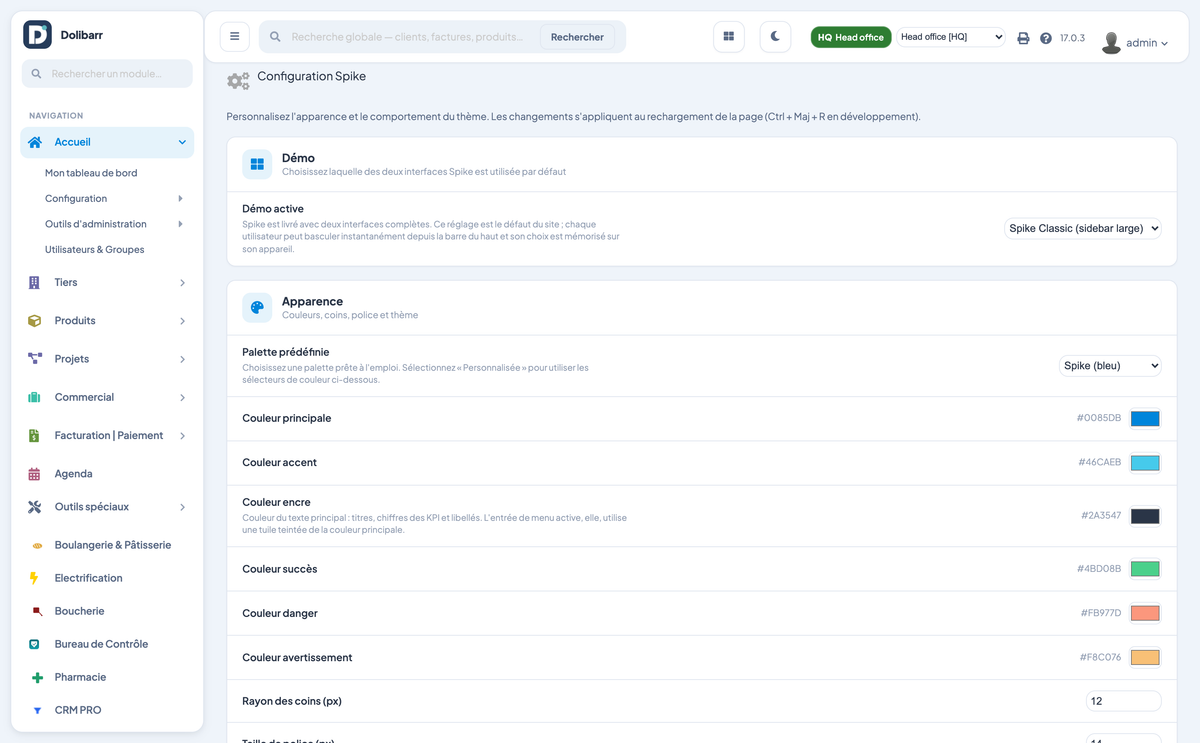Expand the Tiers menu chevron
The image size is (1200, 743).
tap(182, 283)
